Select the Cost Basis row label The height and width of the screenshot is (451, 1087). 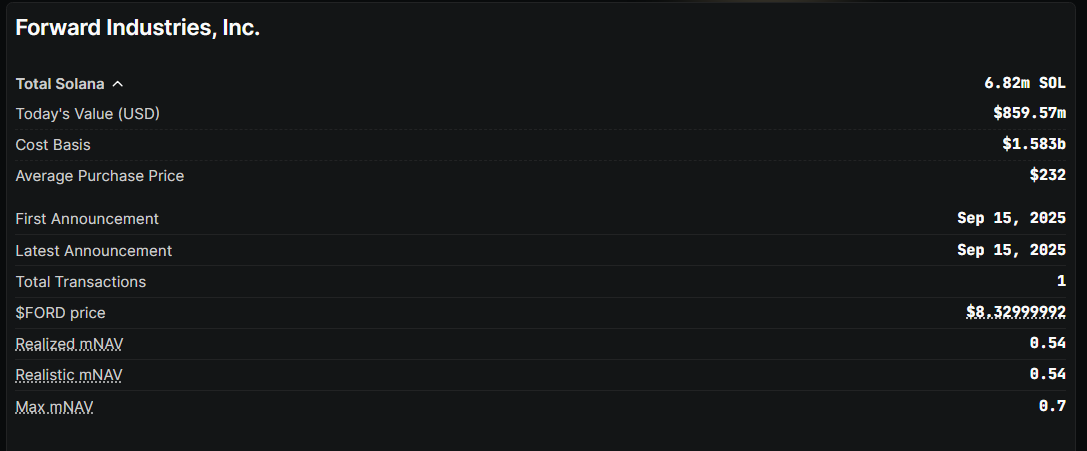pyautogui.click(x=53, y=145)
